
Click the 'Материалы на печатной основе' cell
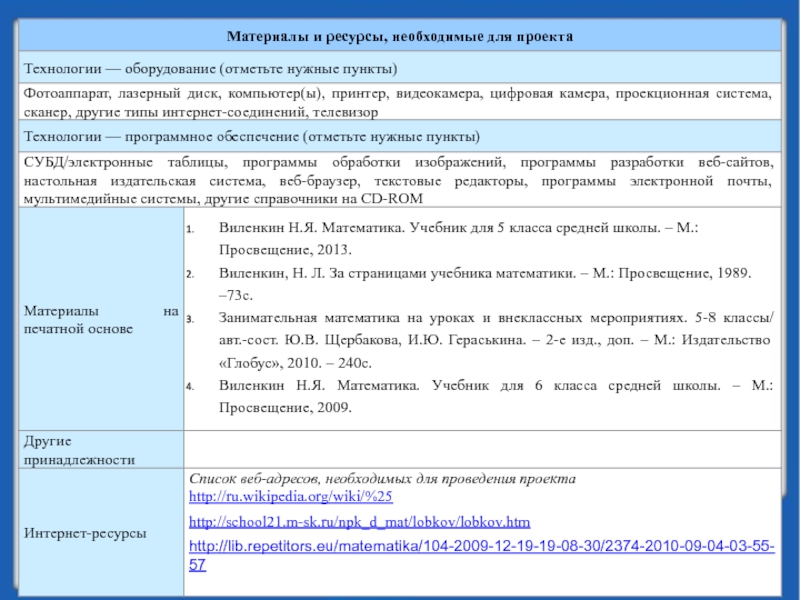click(x=101, y=319)
